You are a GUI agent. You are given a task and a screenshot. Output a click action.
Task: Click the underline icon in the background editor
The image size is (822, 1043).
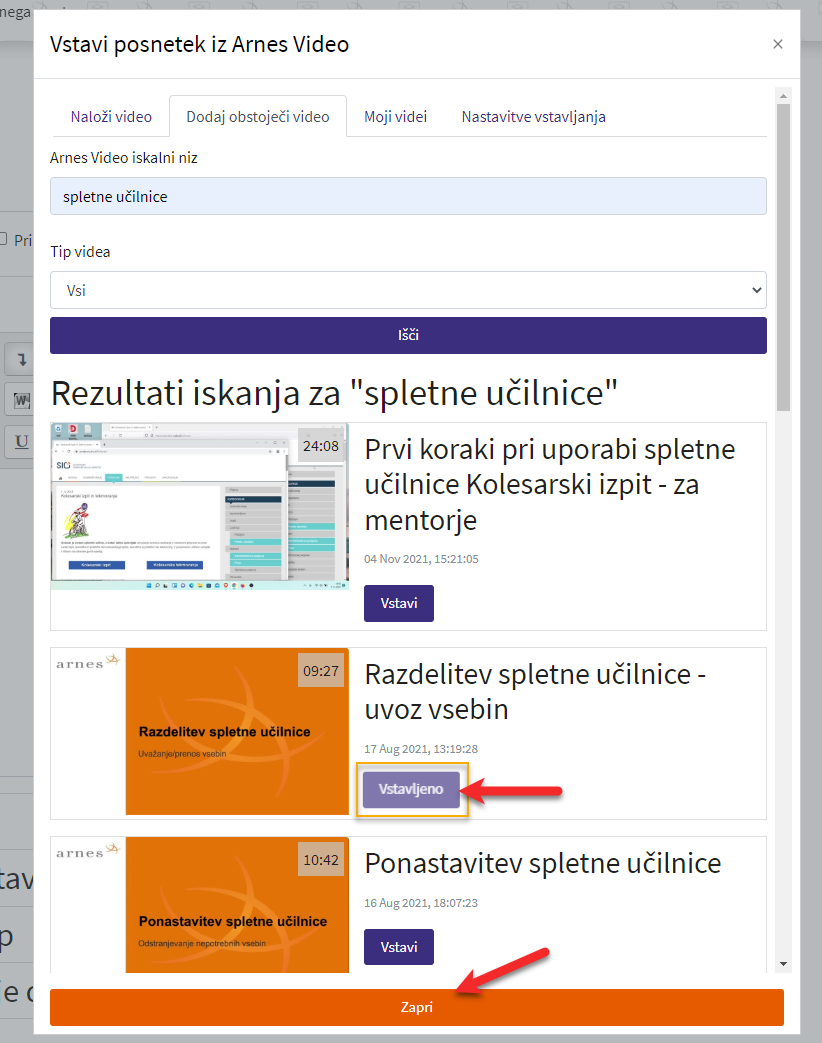click(21, 442)
